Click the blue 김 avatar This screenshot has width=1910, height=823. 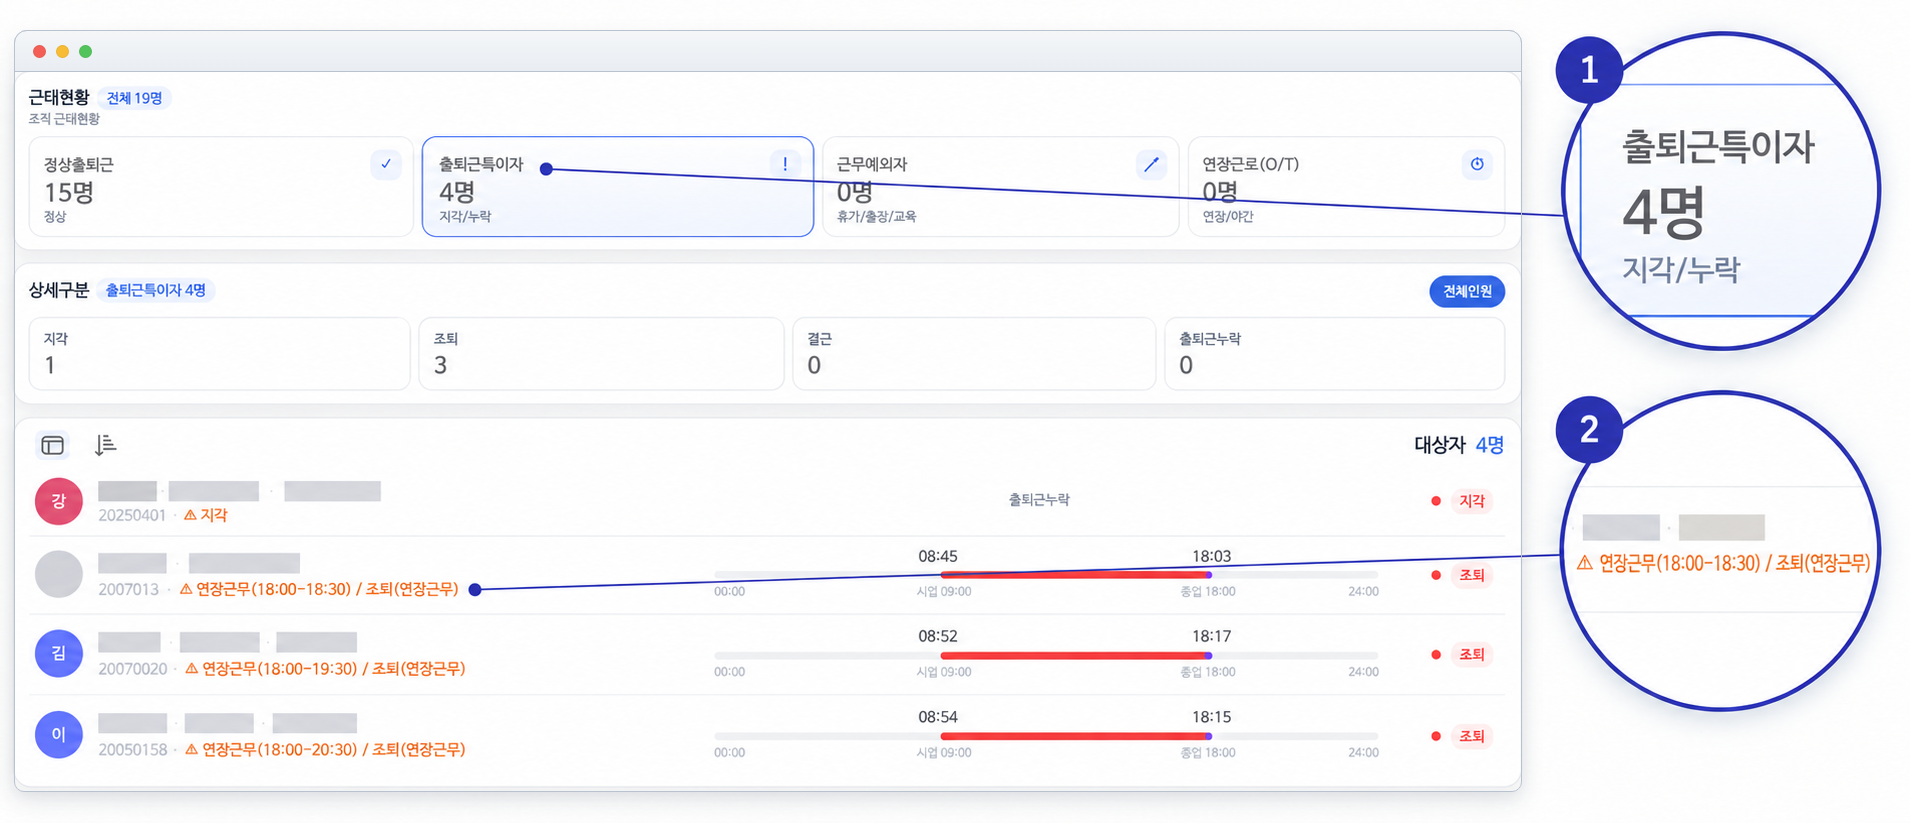coord(59,653)
